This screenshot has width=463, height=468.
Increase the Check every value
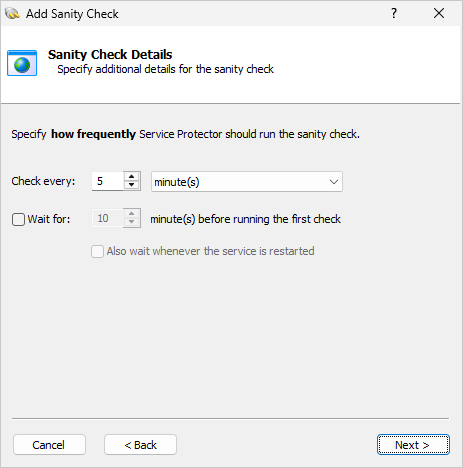[x=132, y=177]
